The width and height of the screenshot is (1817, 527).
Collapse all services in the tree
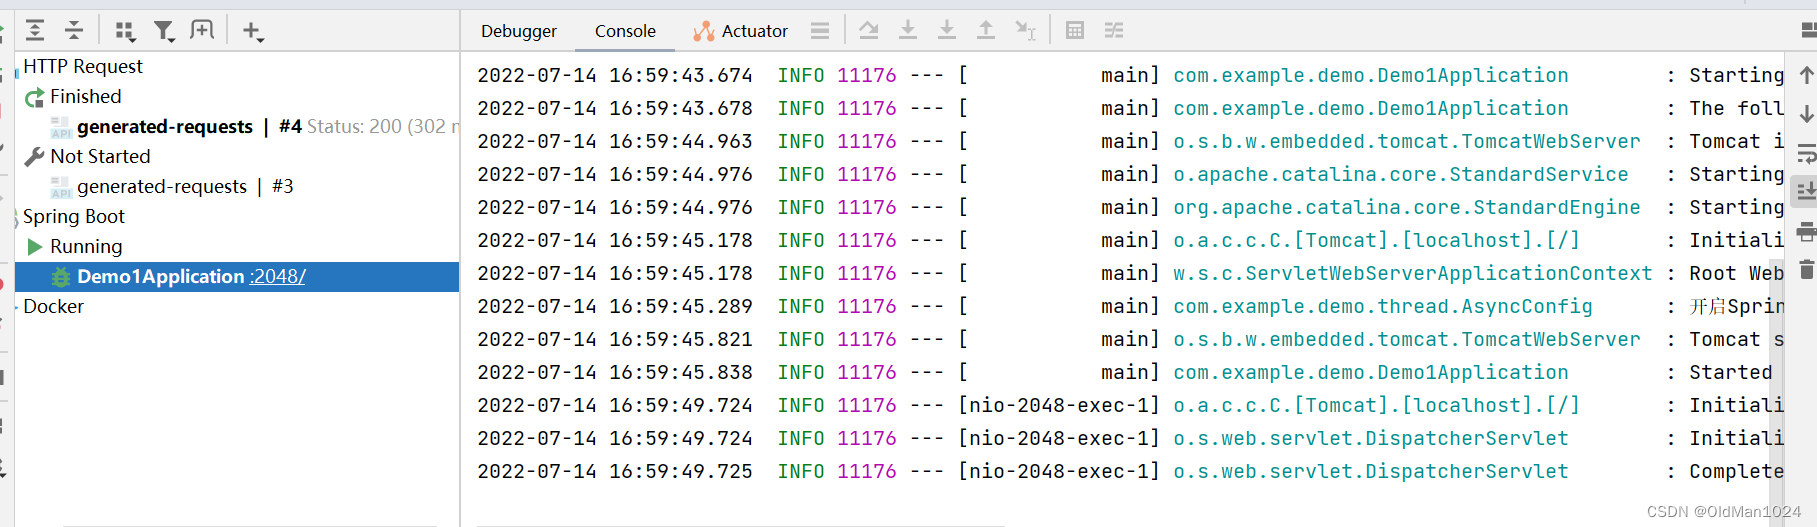73,30
